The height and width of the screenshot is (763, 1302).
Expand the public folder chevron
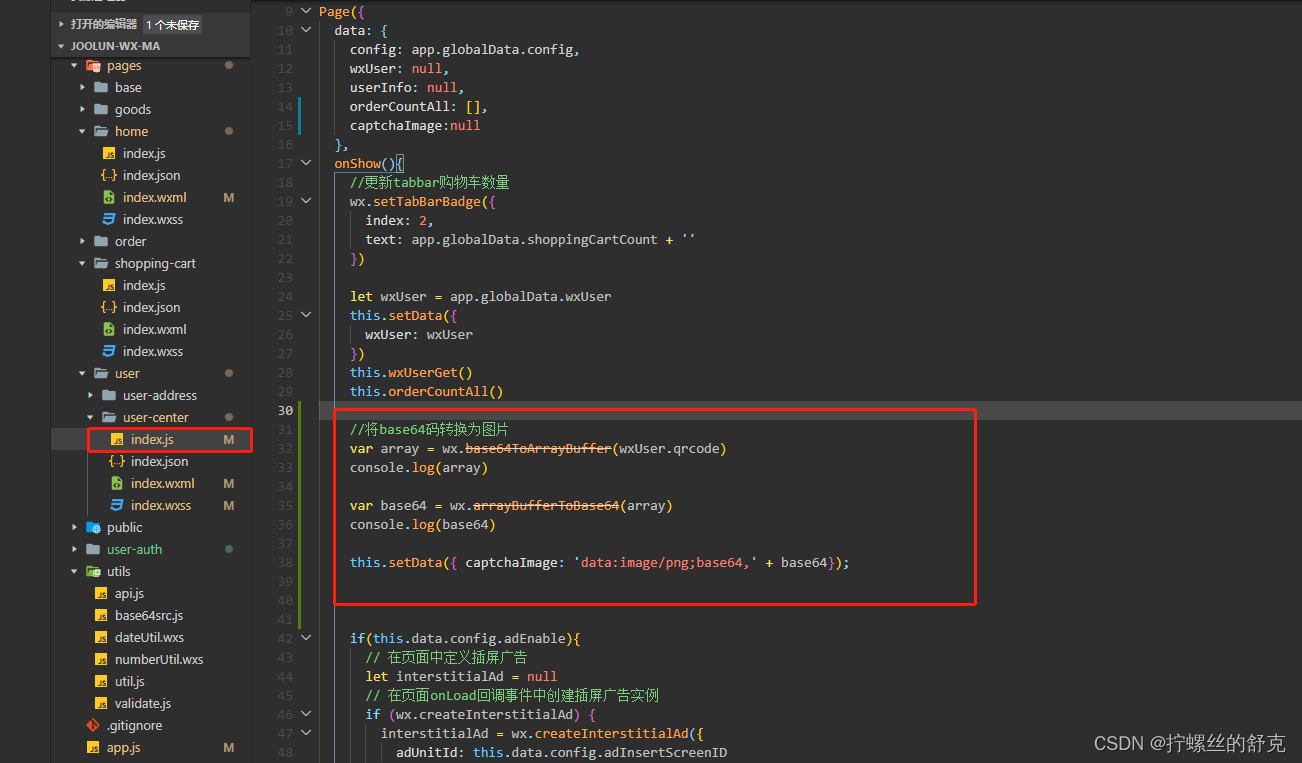point(74,528)
